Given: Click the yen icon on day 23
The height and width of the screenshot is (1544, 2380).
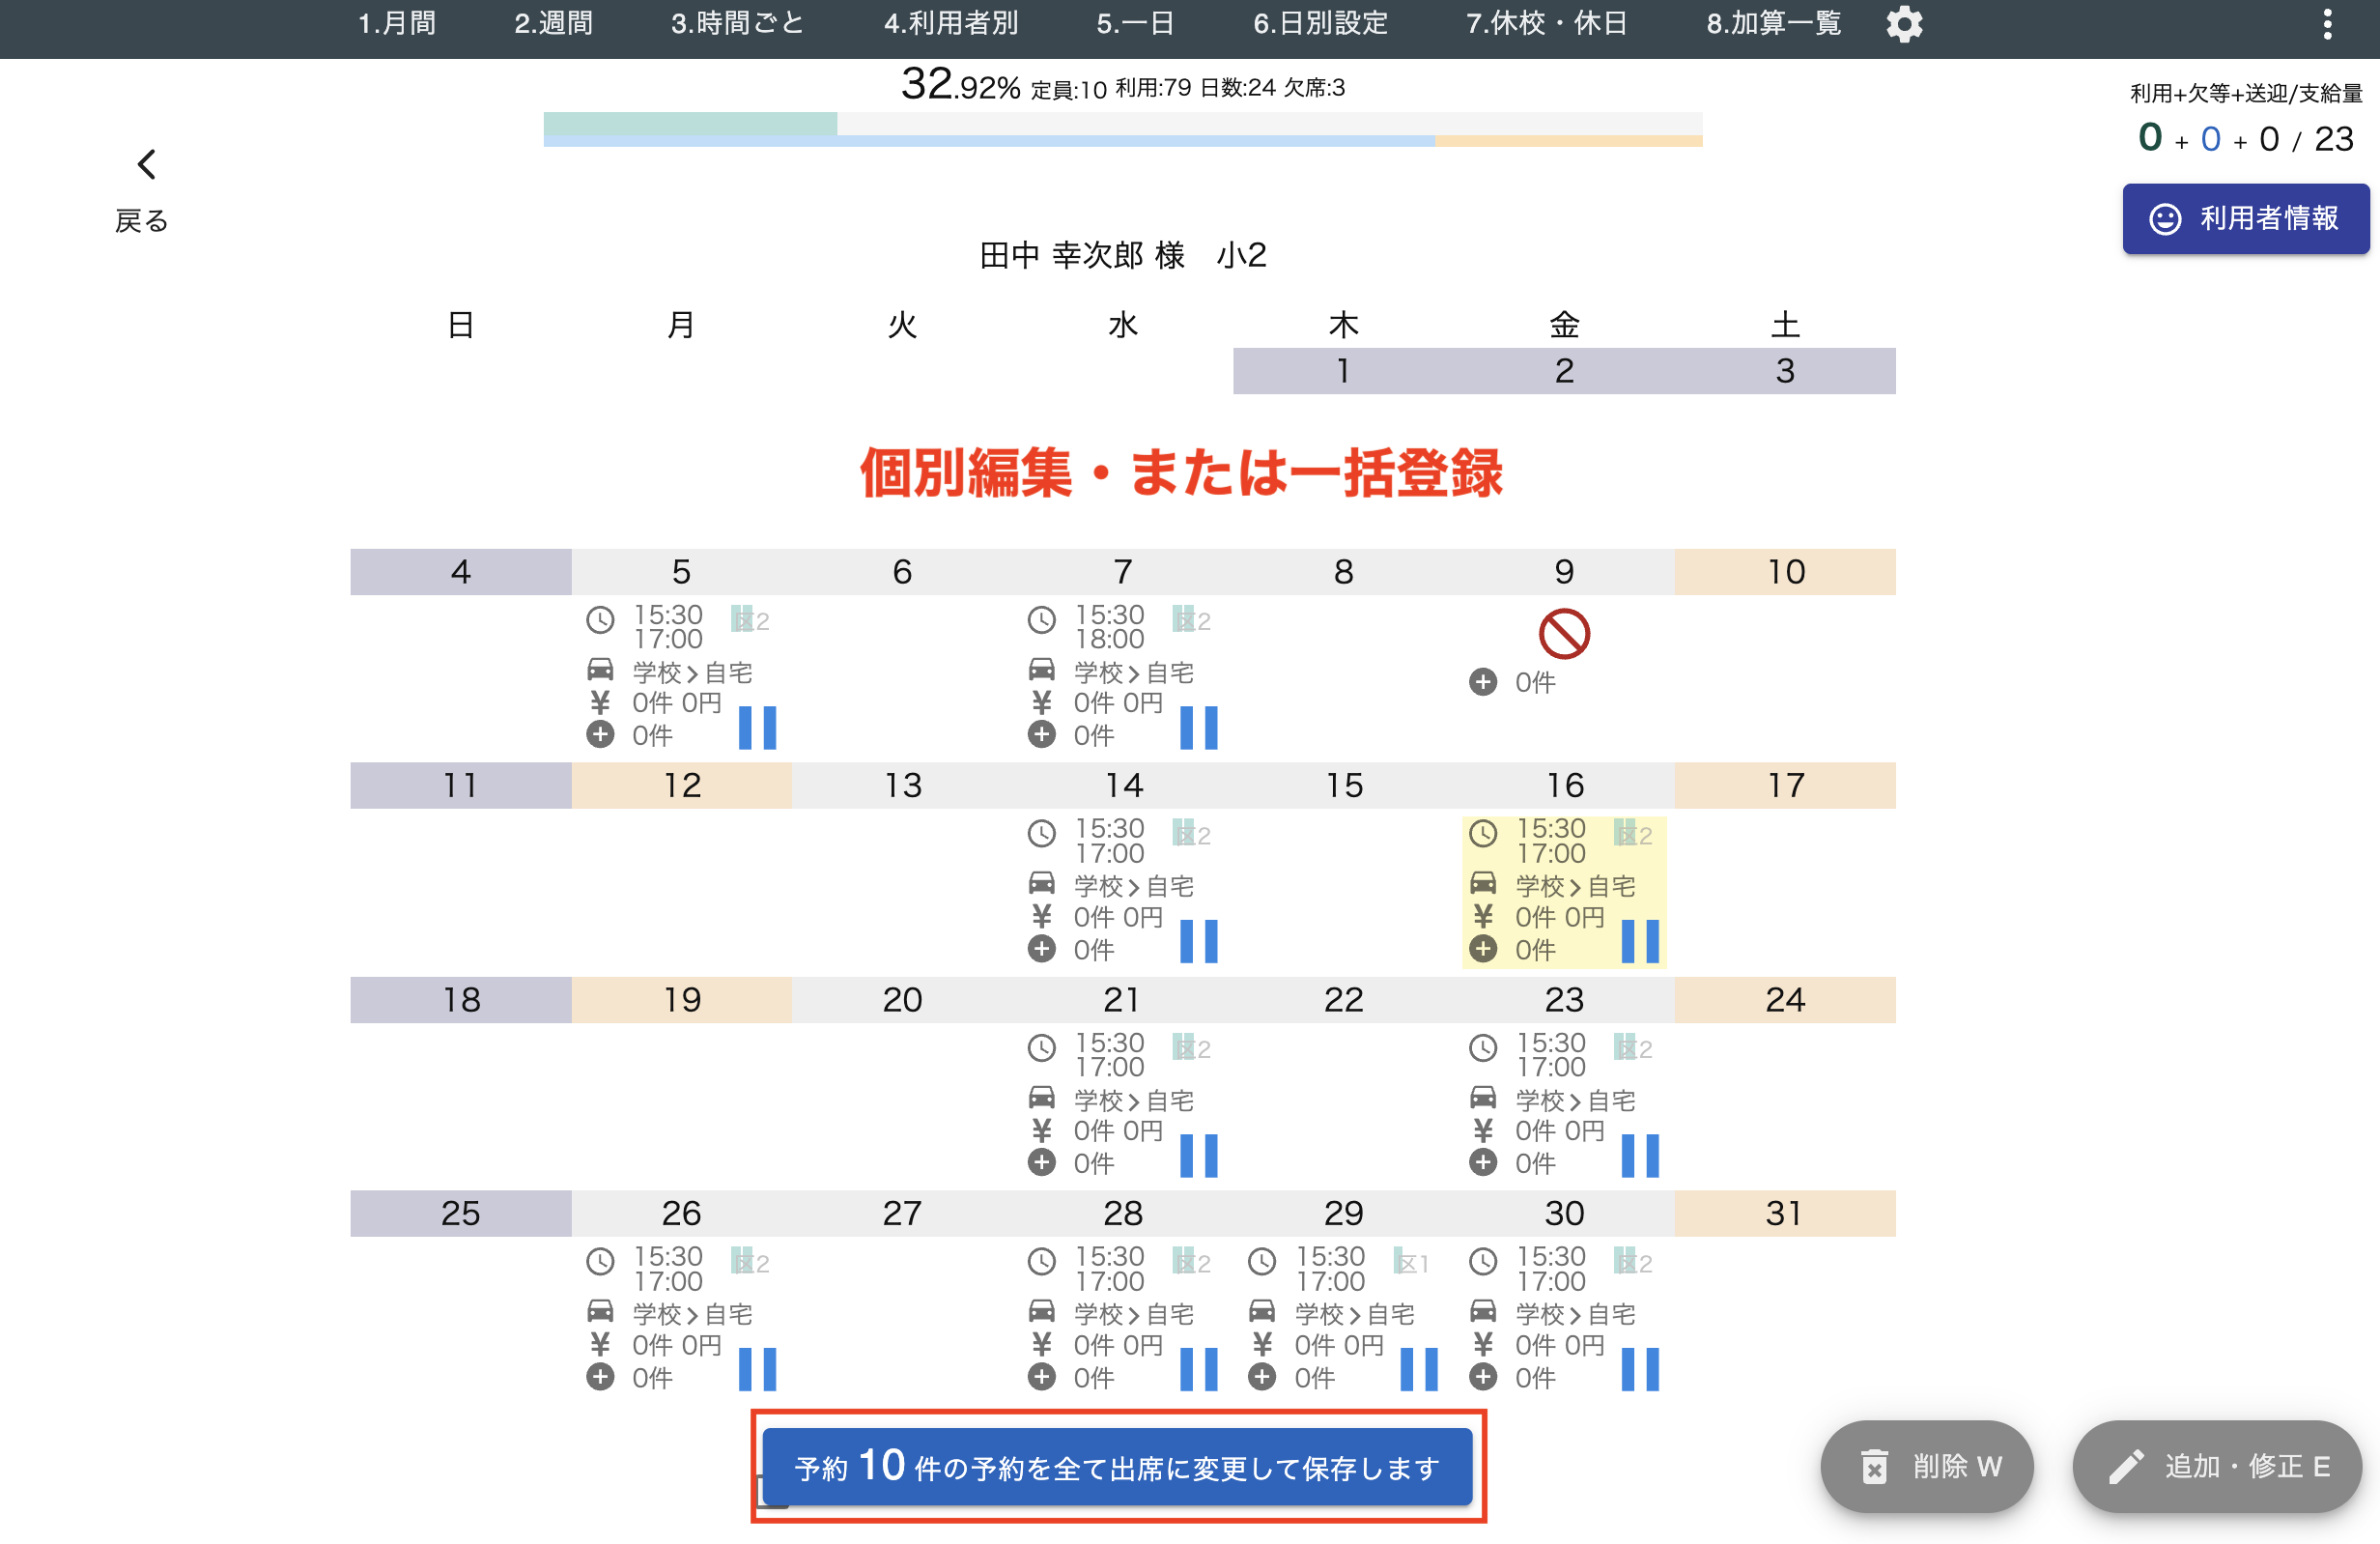Looking at the screenshot, I should point(1482,1130).
